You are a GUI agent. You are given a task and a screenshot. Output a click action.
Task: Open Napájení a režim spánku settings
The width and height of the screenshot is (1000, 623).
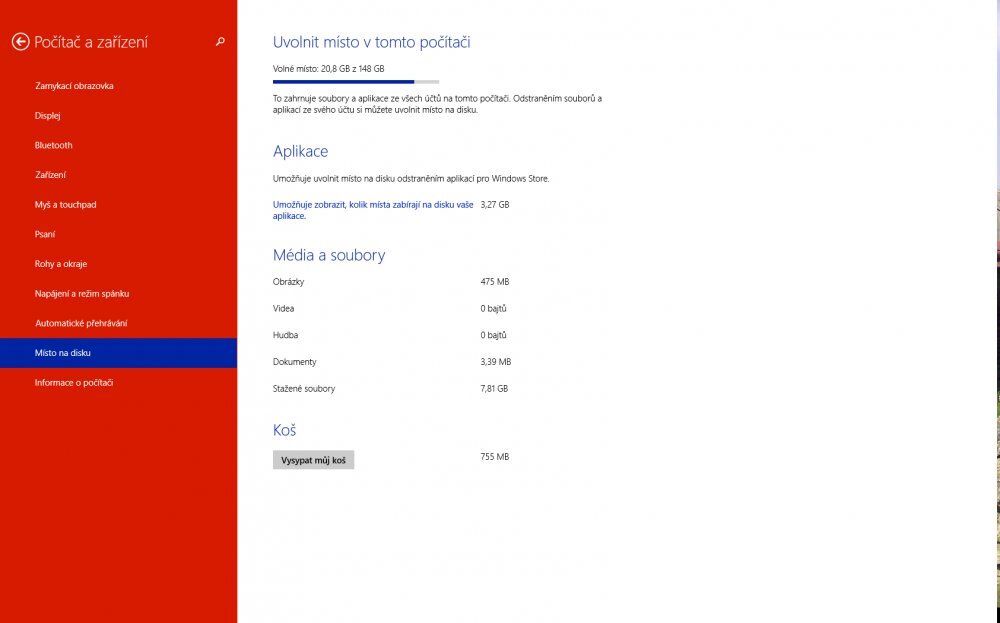(83, 293)
